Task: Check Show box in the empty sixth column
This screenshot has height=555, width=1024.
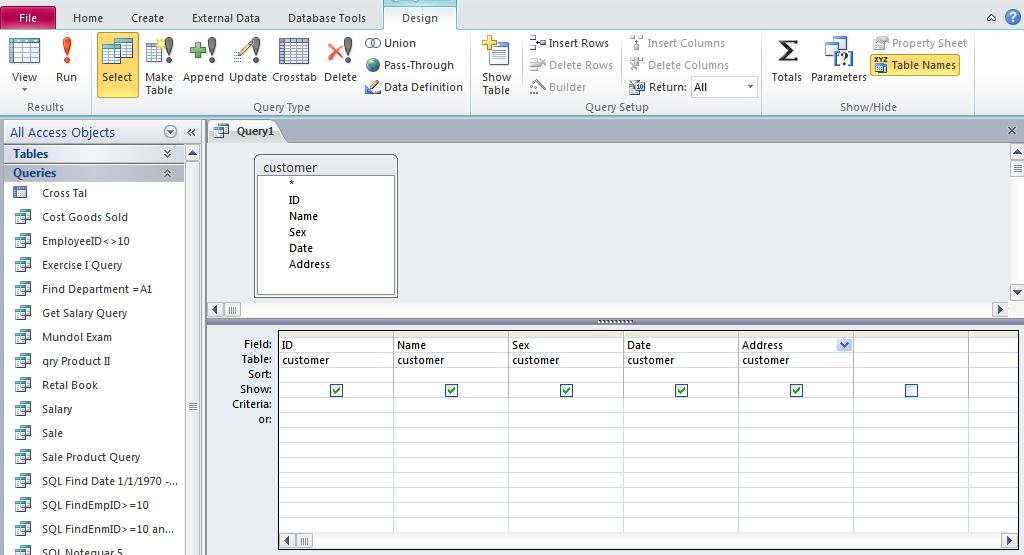Action: (911, 390)
